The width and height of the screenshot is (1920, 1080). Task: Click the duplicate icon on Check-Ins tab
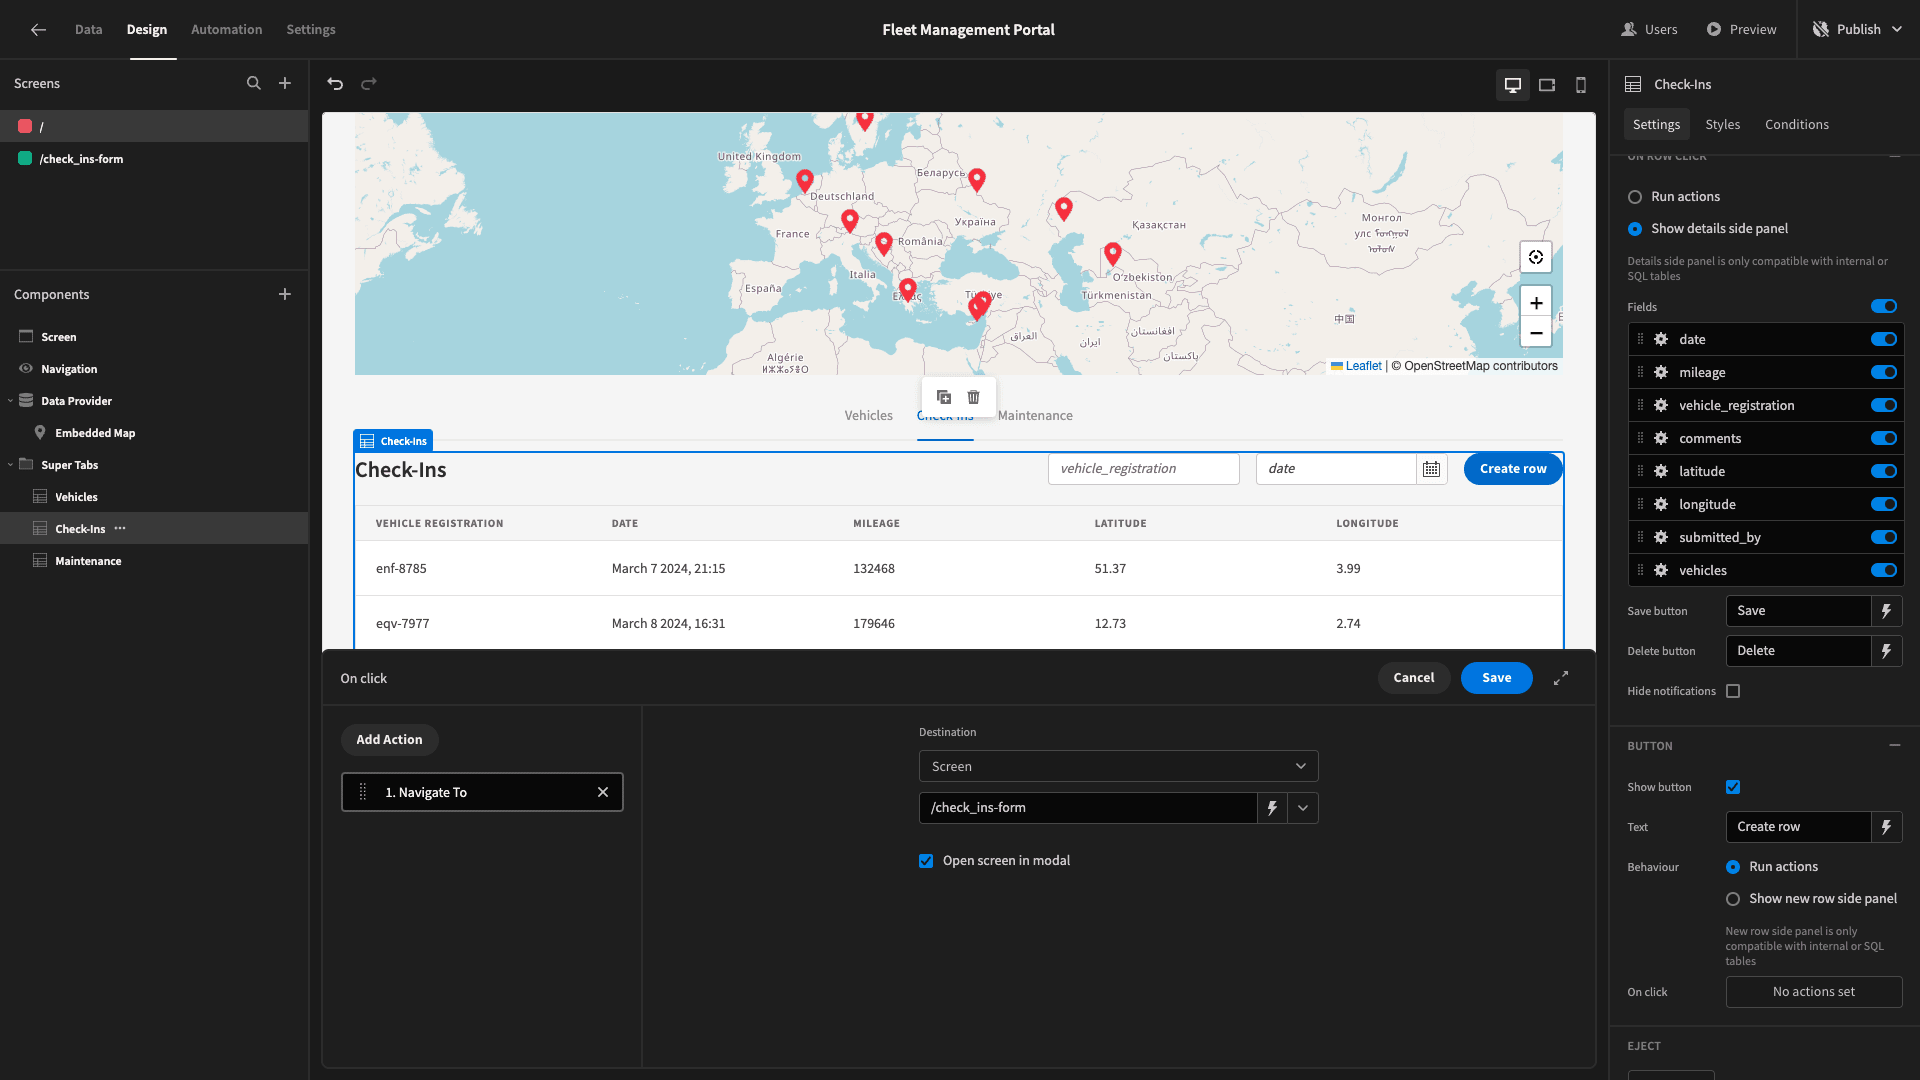pyautogui.click(x=944, y=396)
